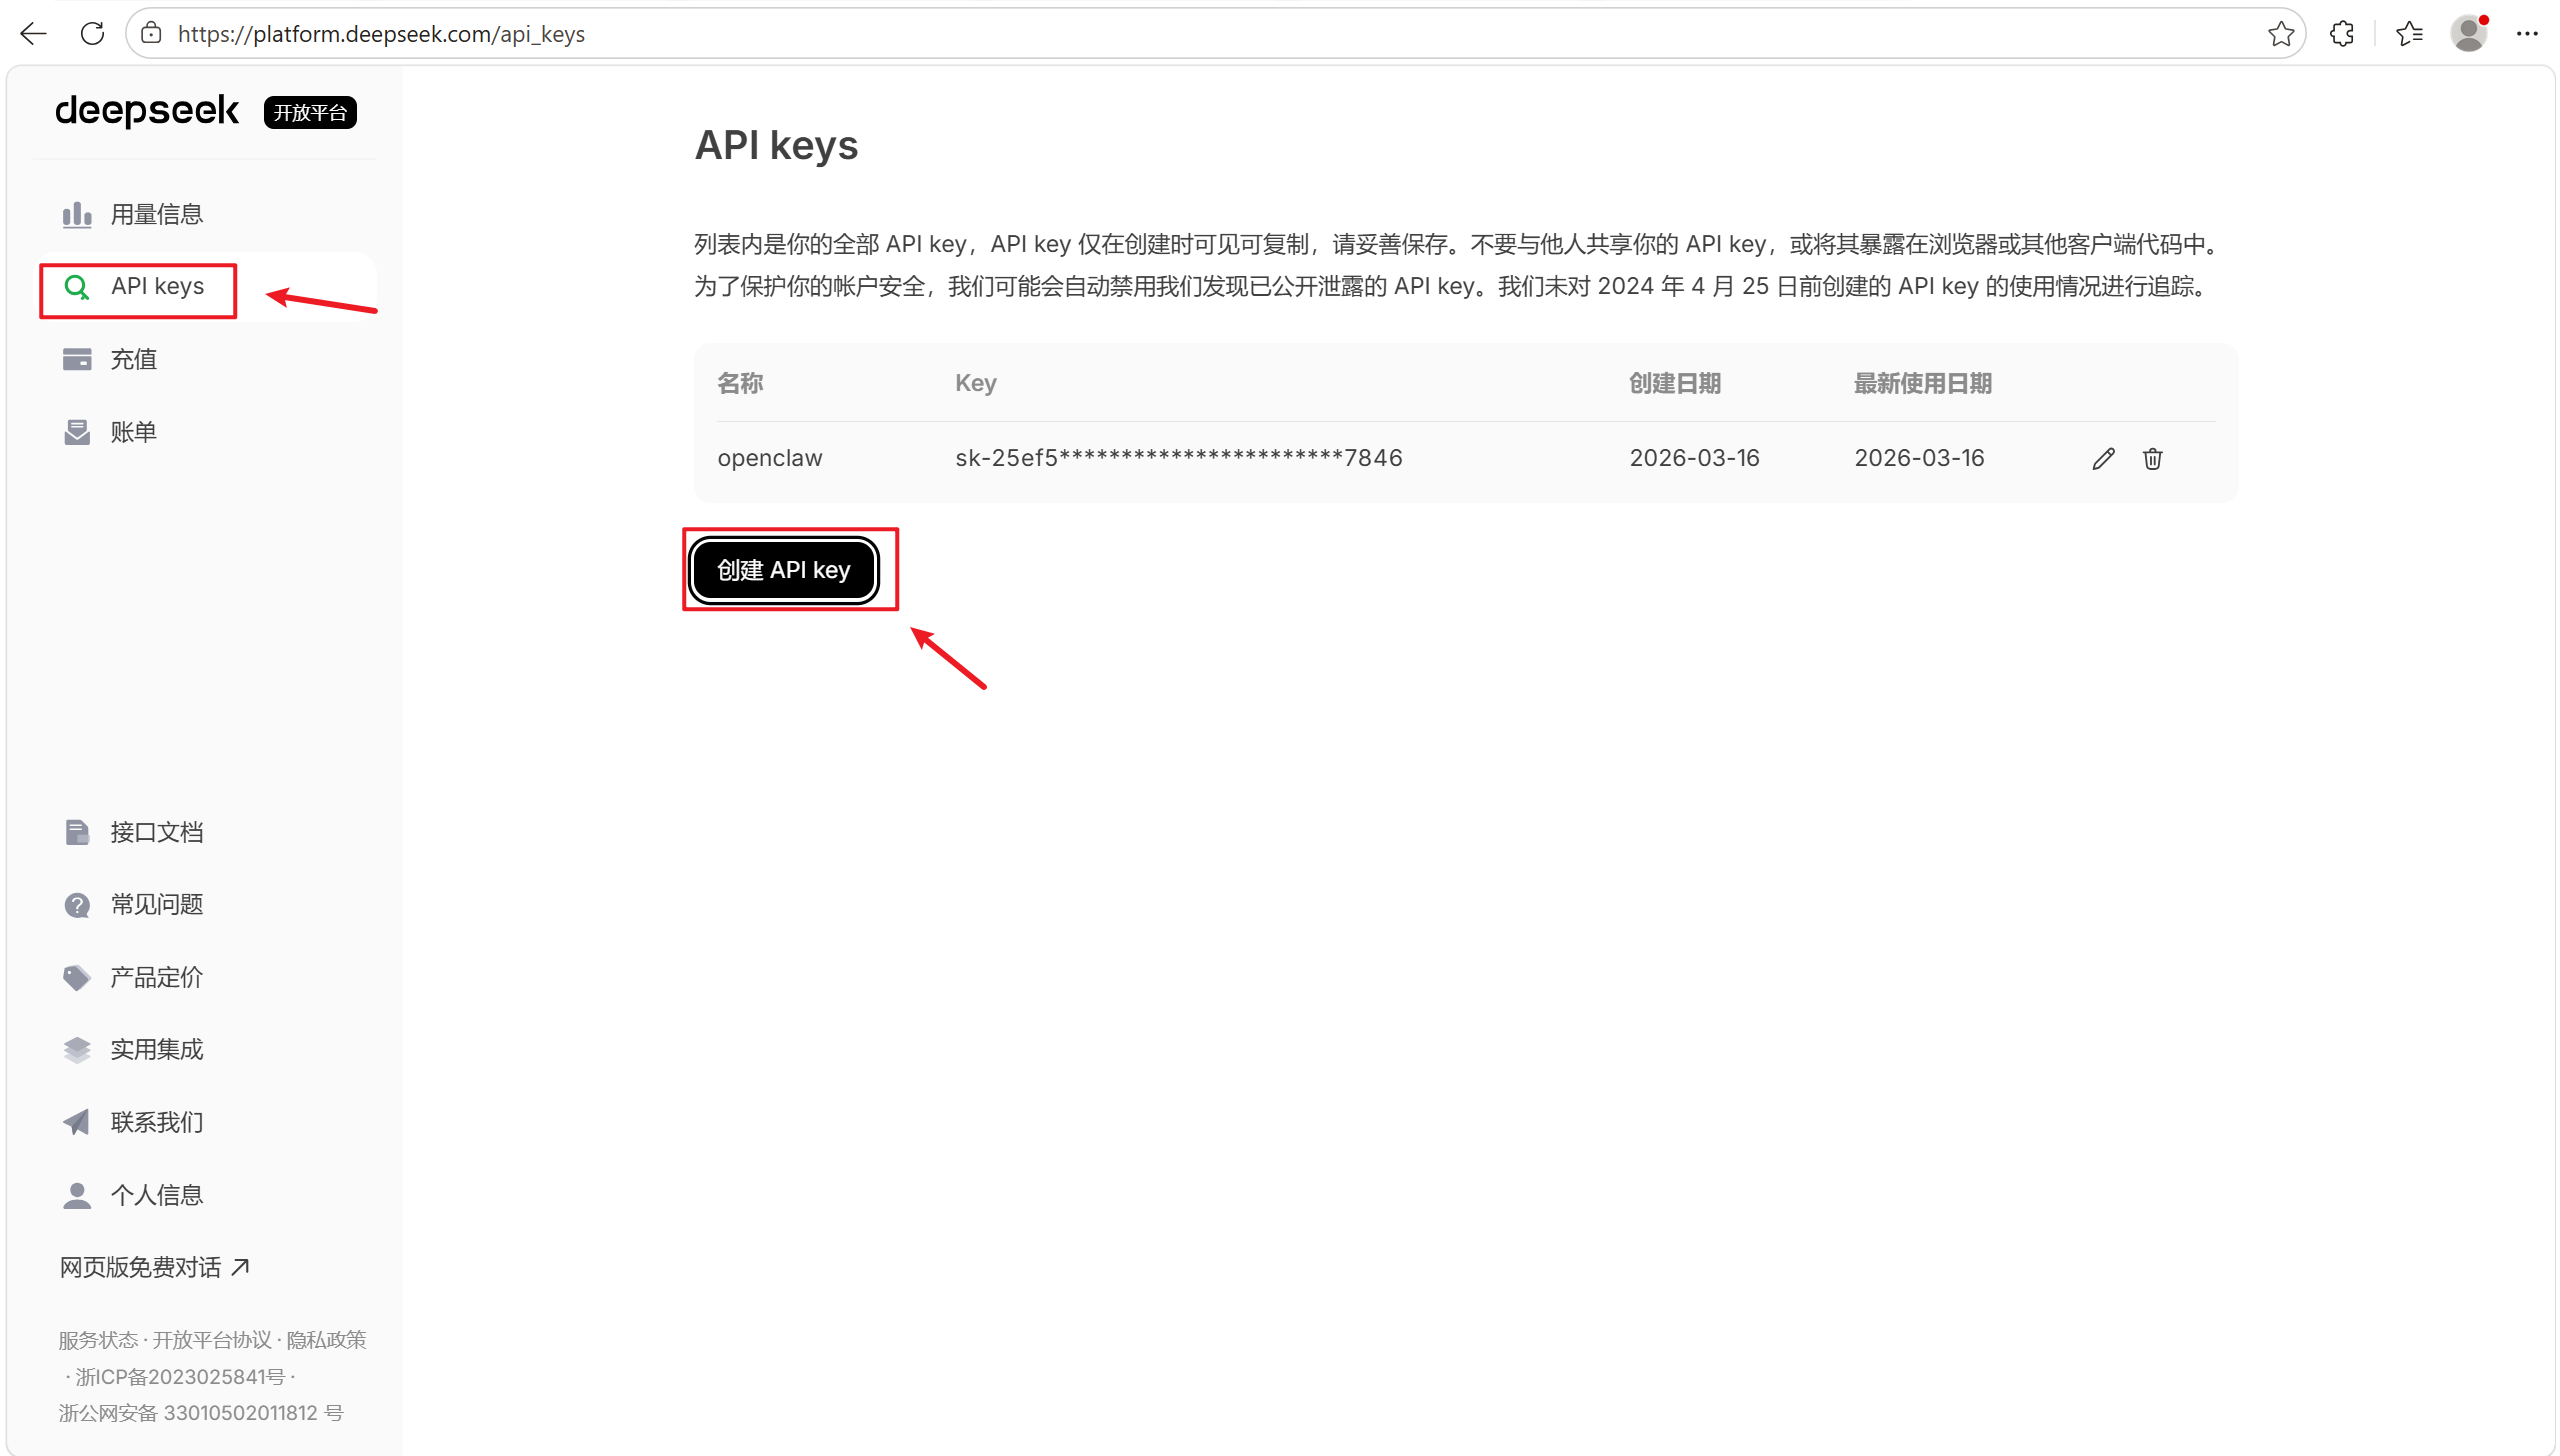This screenshot has width=2560, height=1456.
Task: Click the browser refresh icon
Action: [x=92, y=34]
